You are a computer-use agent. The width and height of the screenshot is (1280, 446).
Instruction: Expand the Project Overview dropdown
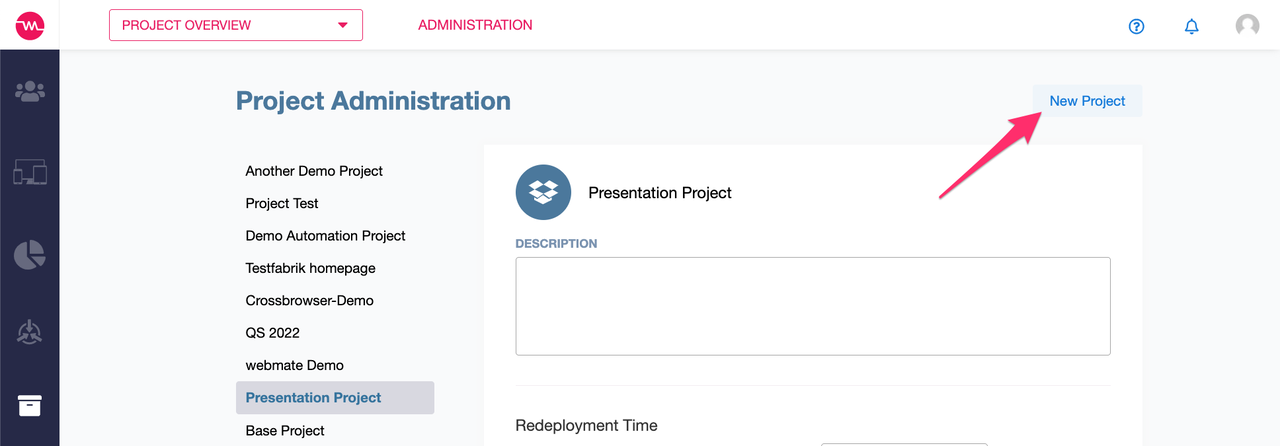coord(236,25)
